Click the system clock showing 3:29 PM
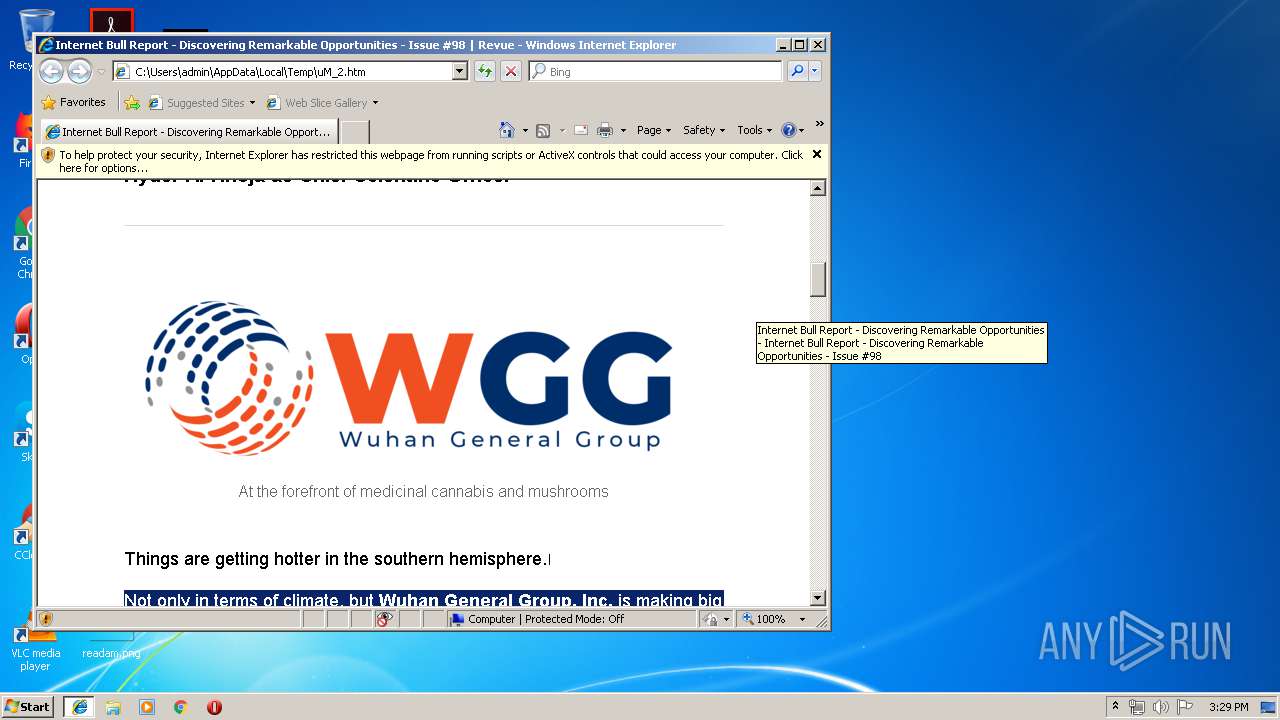 1228,707
